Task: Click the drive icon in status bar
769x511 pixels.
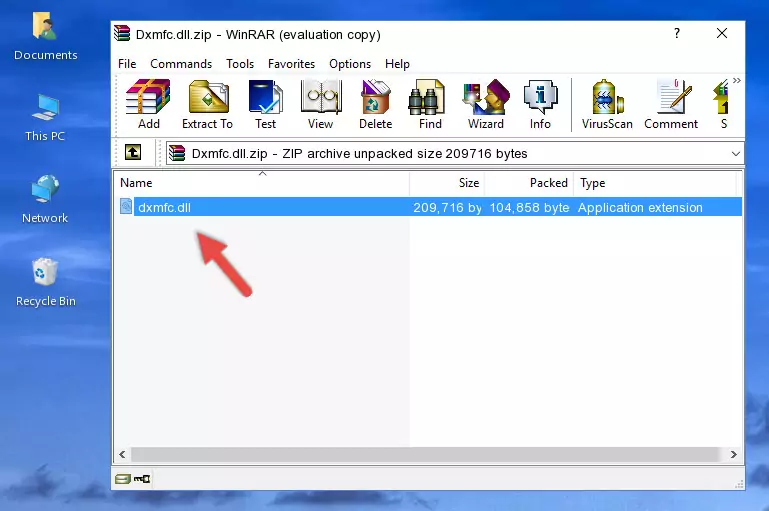Action: click(x=123, y=479)
